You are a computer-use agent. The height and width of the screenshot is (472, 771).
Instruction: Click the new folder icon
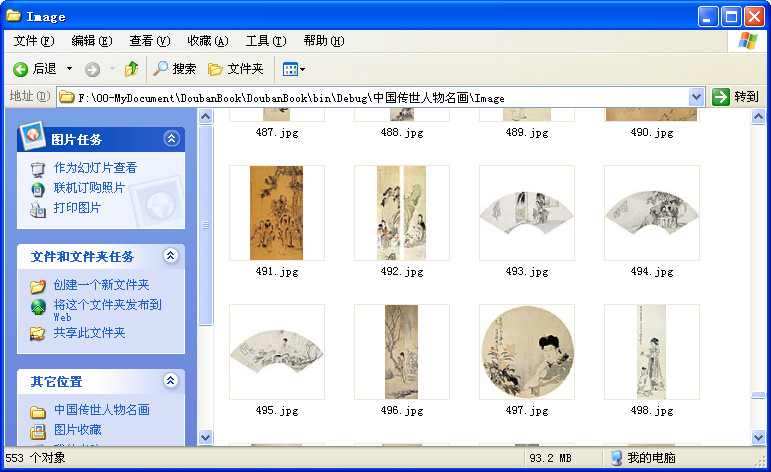click(x=38, y=286)
